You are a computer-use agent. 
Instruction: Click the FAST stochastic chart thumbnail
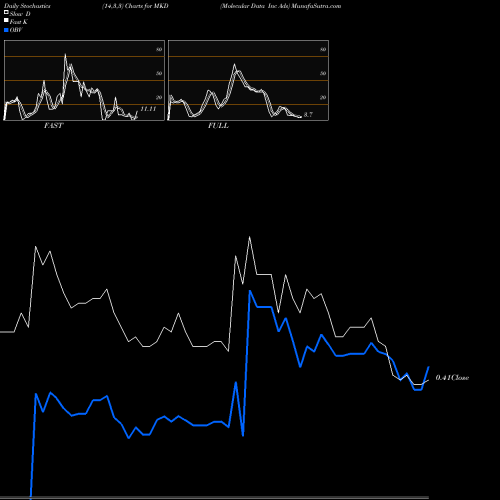(84, 80)
